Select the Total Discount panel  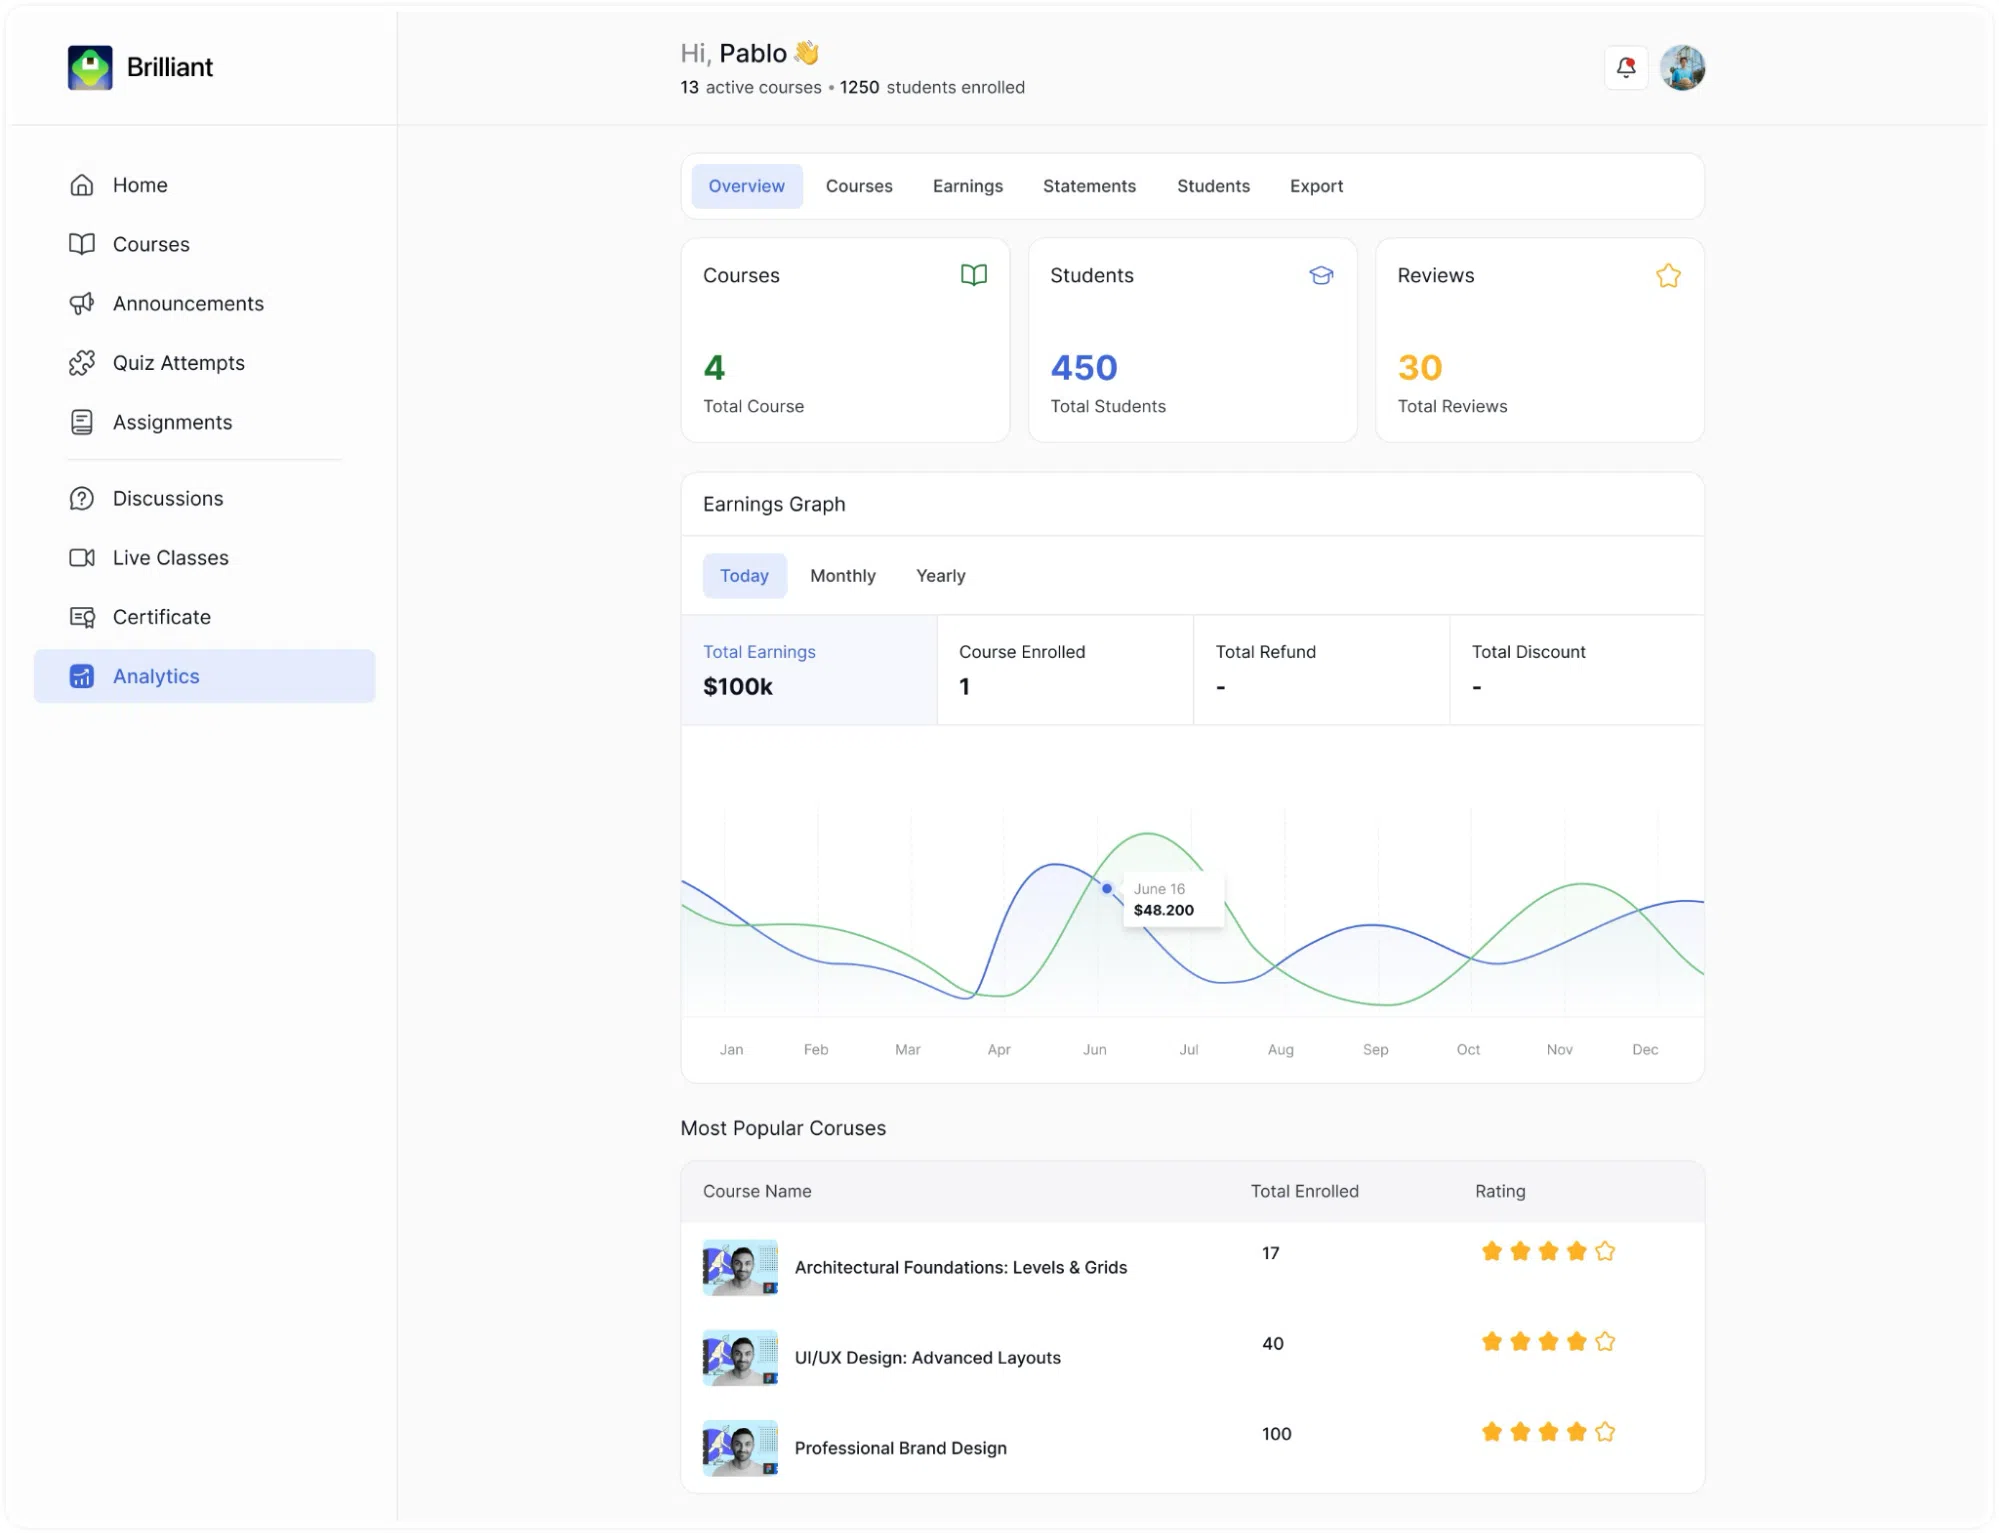(x=1577, y=670)
